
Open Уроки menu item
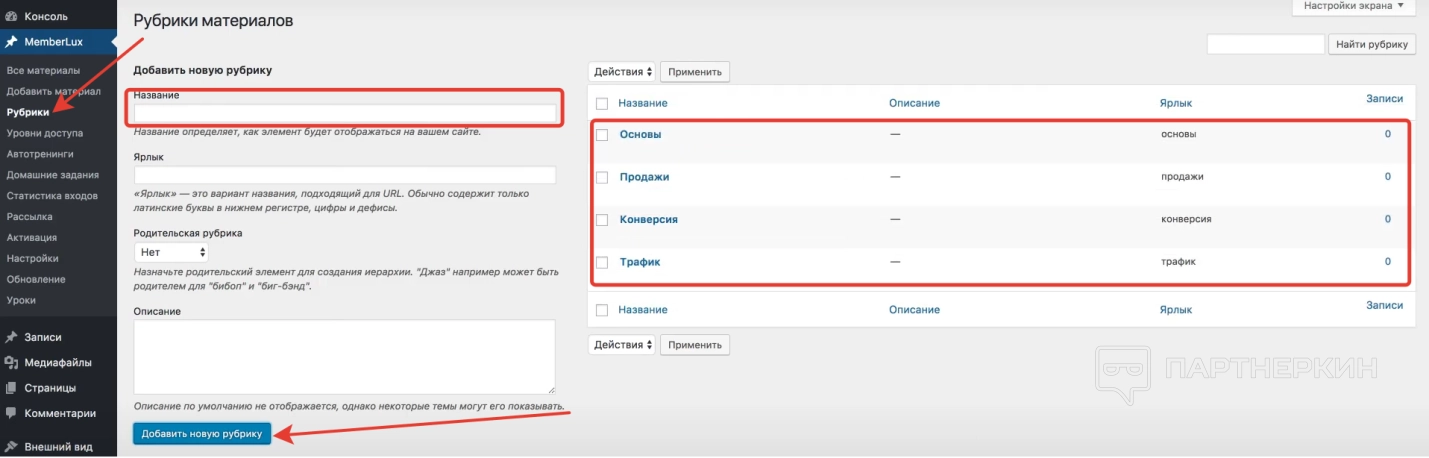(23, 300)
